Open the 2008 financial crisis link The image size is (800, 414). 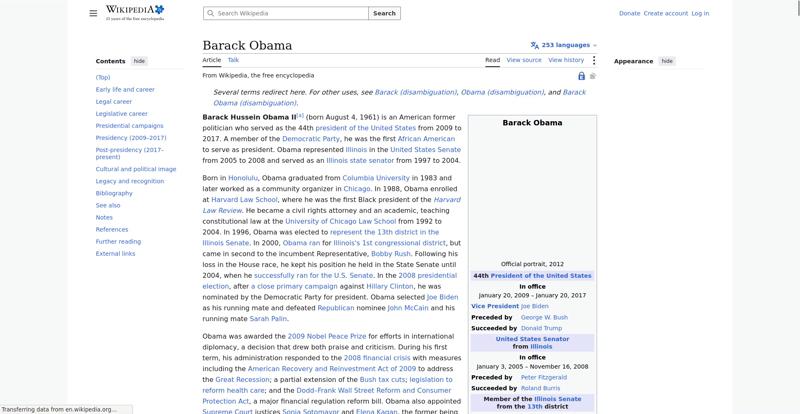(377, 358)
